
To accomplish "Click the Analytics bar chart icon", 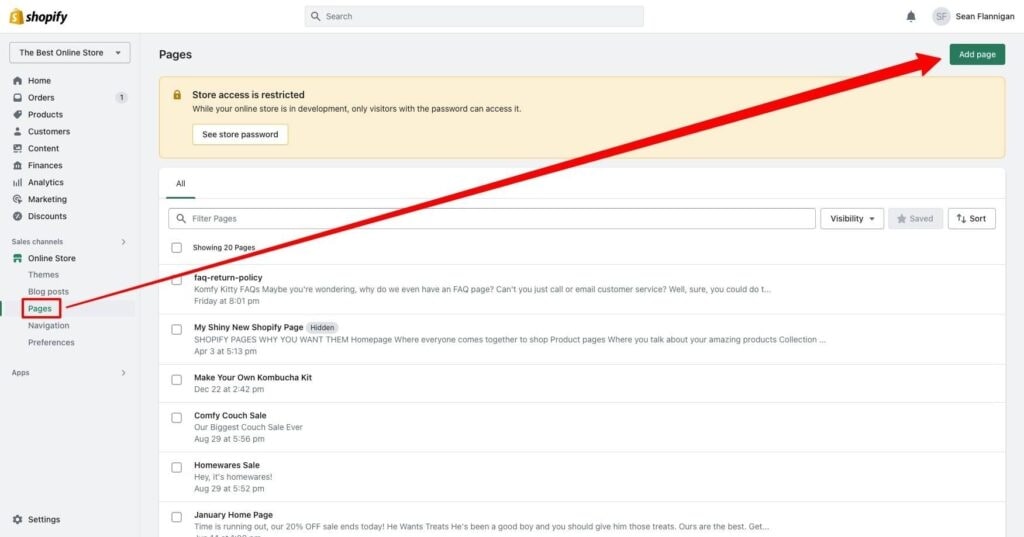I will (x=18, y=182).
